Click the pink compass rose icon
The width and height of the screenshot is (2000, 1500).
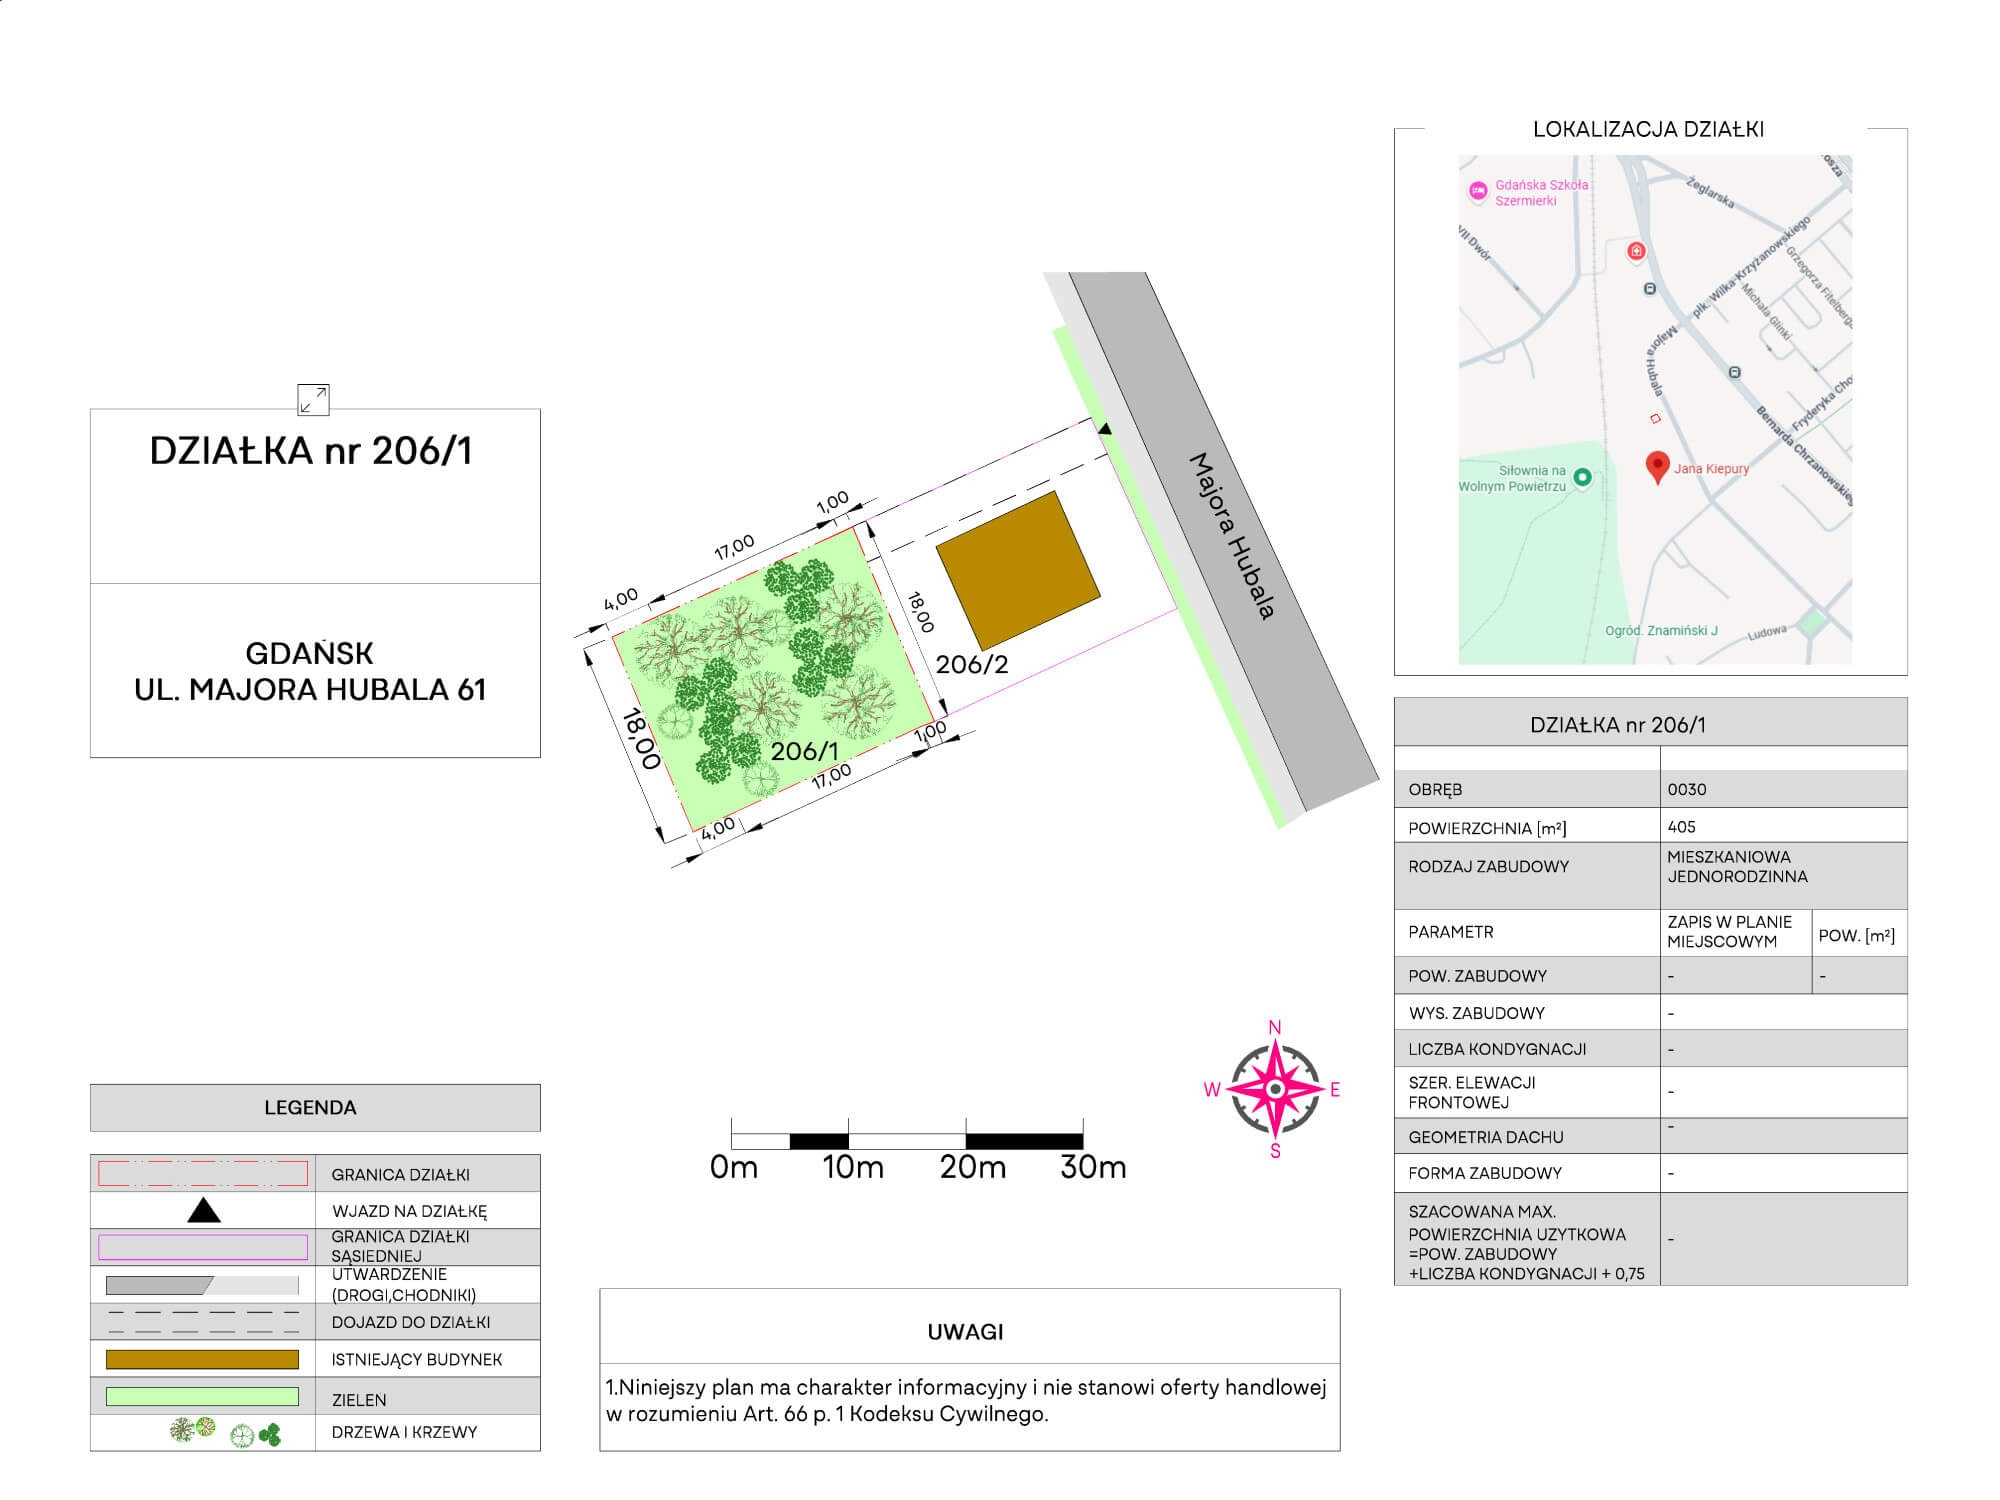point(1274,1089)
